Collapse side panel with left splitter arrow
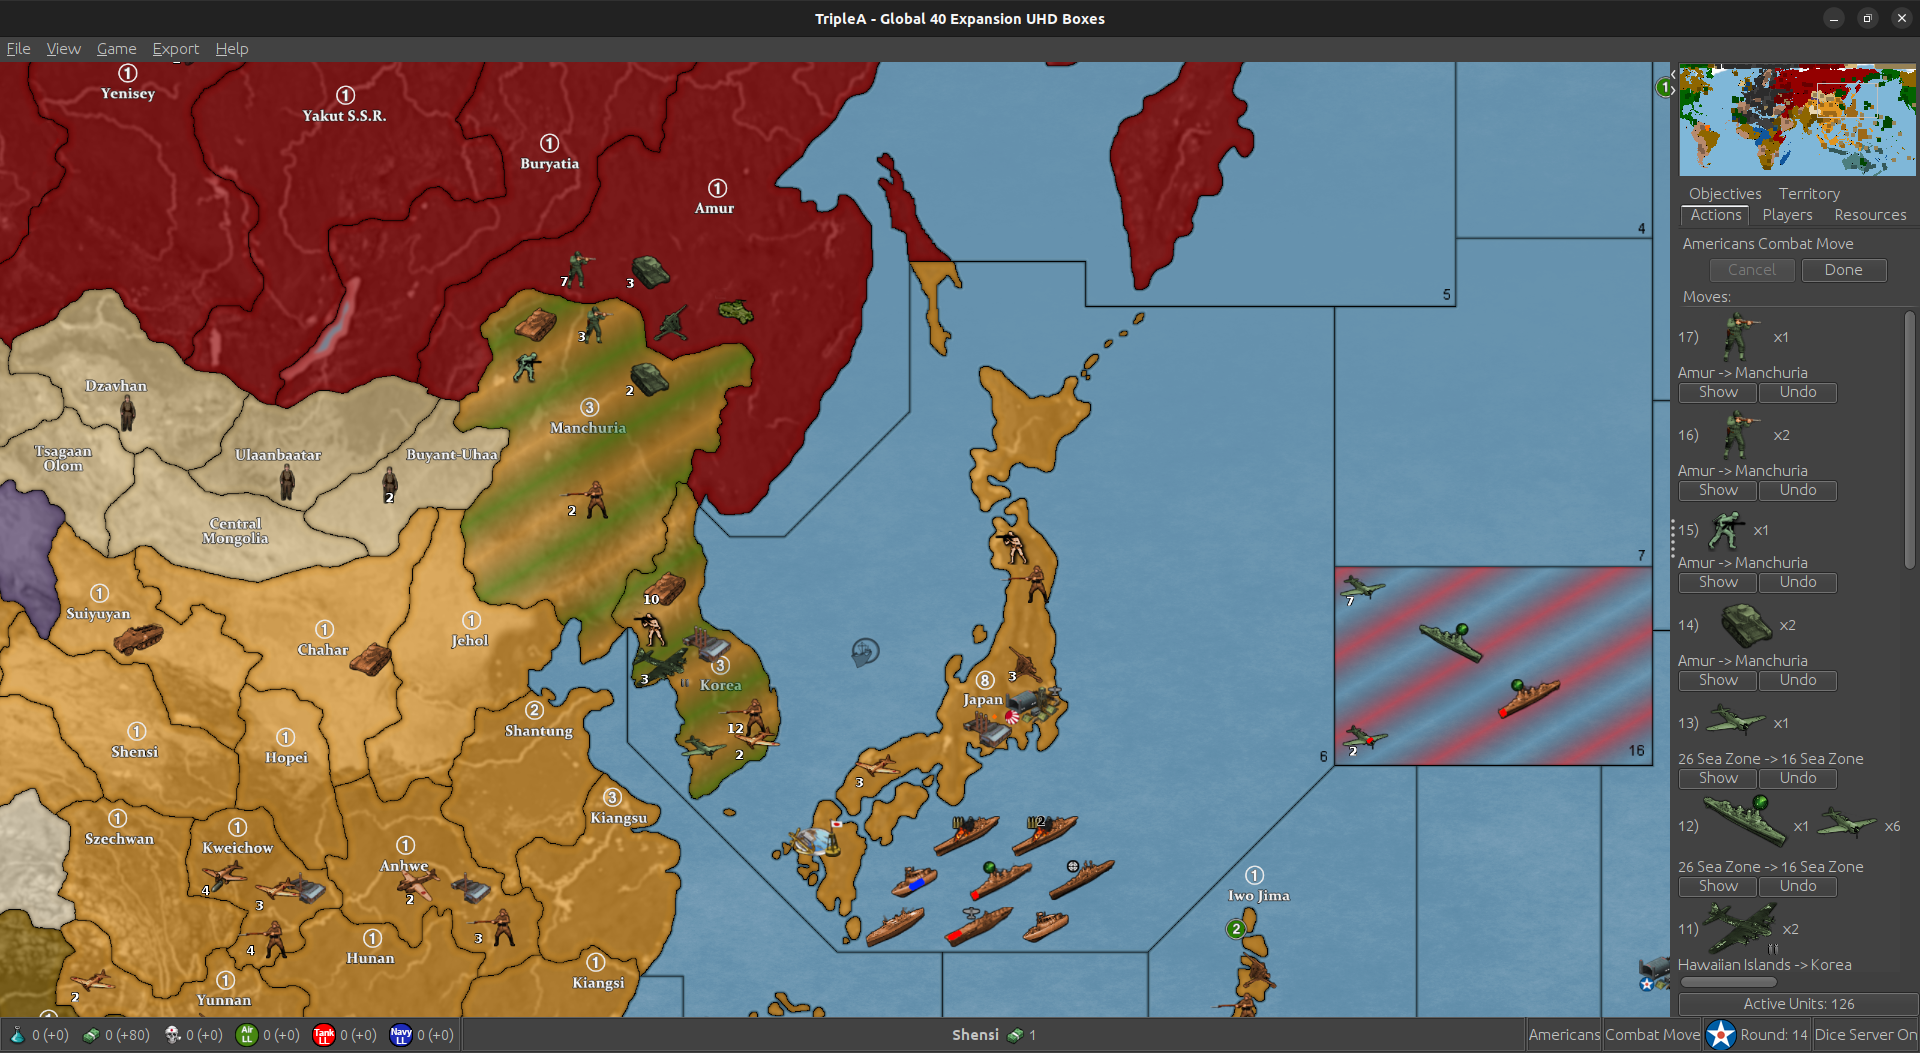This screenshot has height=1053, width=1920. pos(1673,74)
